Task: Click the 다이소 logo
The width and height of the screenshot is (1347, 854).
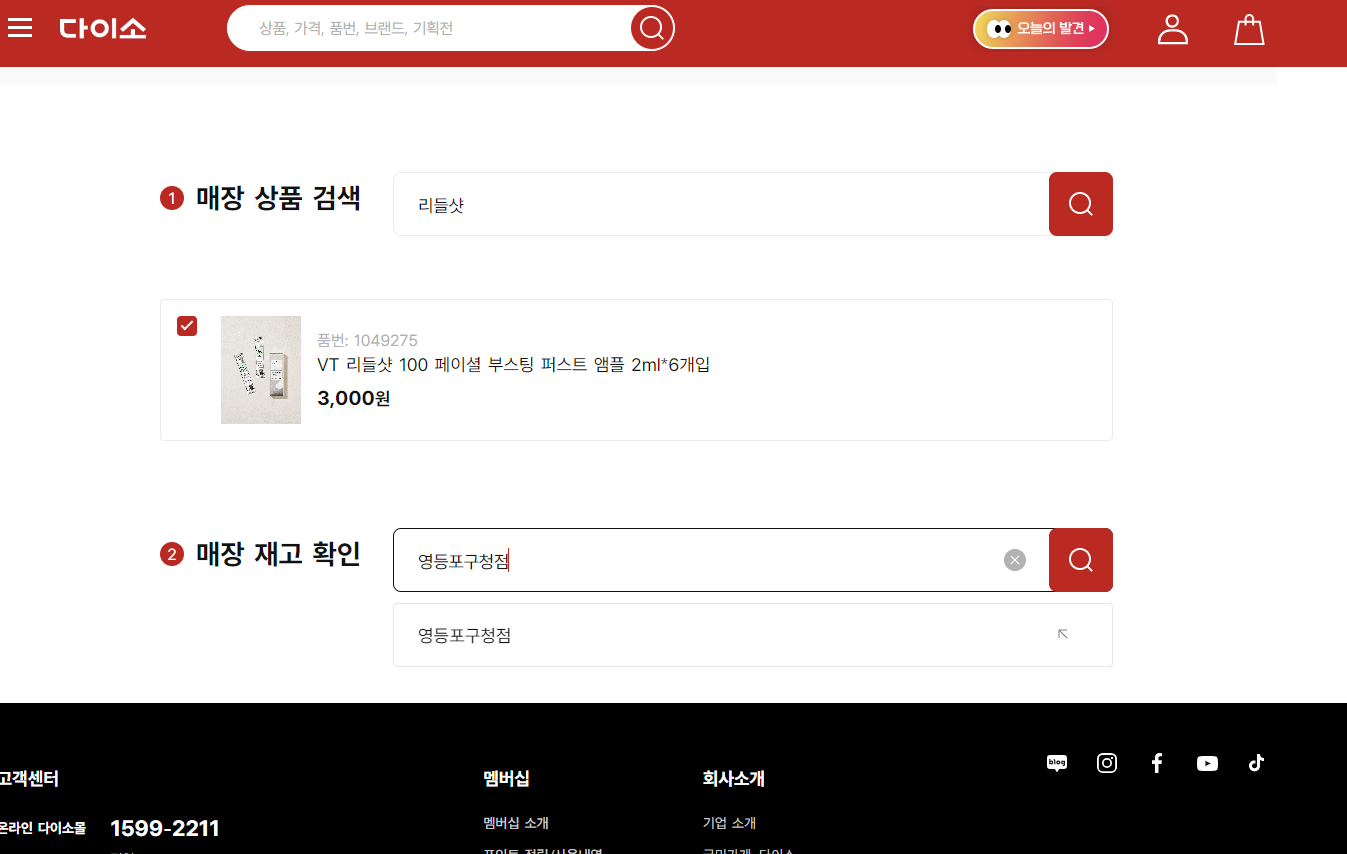Action: 103,28
